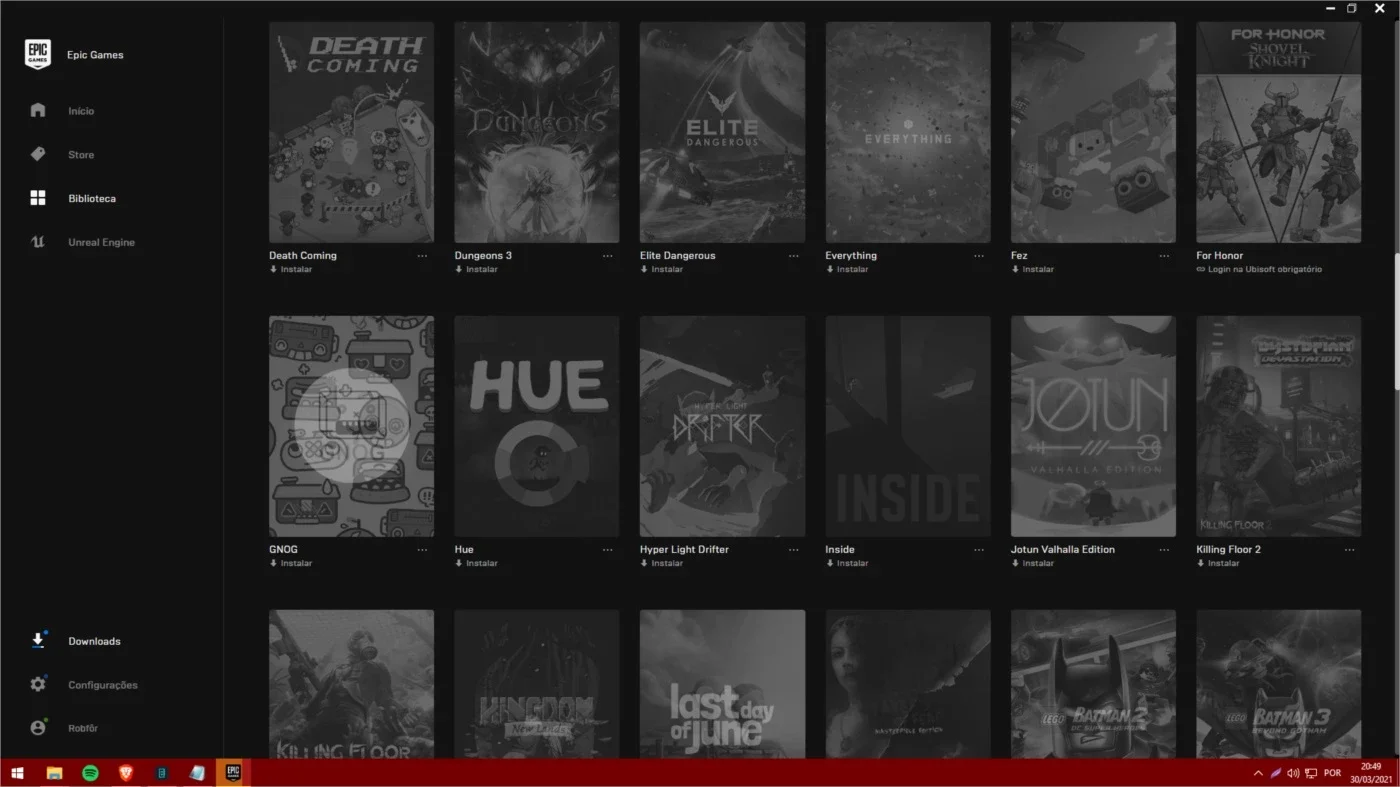This screenshot has width=1400, height=787.
Task: Select the Death Coming cover art
Action: coord(351,132)
